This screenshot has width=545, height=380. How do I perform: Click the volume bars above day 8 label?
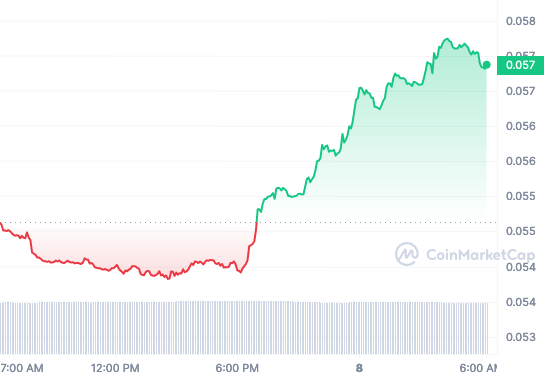(x=359, y=328)
